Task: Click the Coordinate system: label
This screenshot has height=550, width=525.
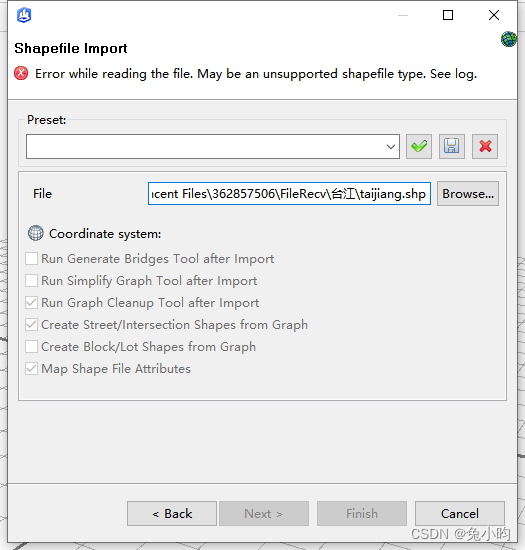Action: click(105, 234)
